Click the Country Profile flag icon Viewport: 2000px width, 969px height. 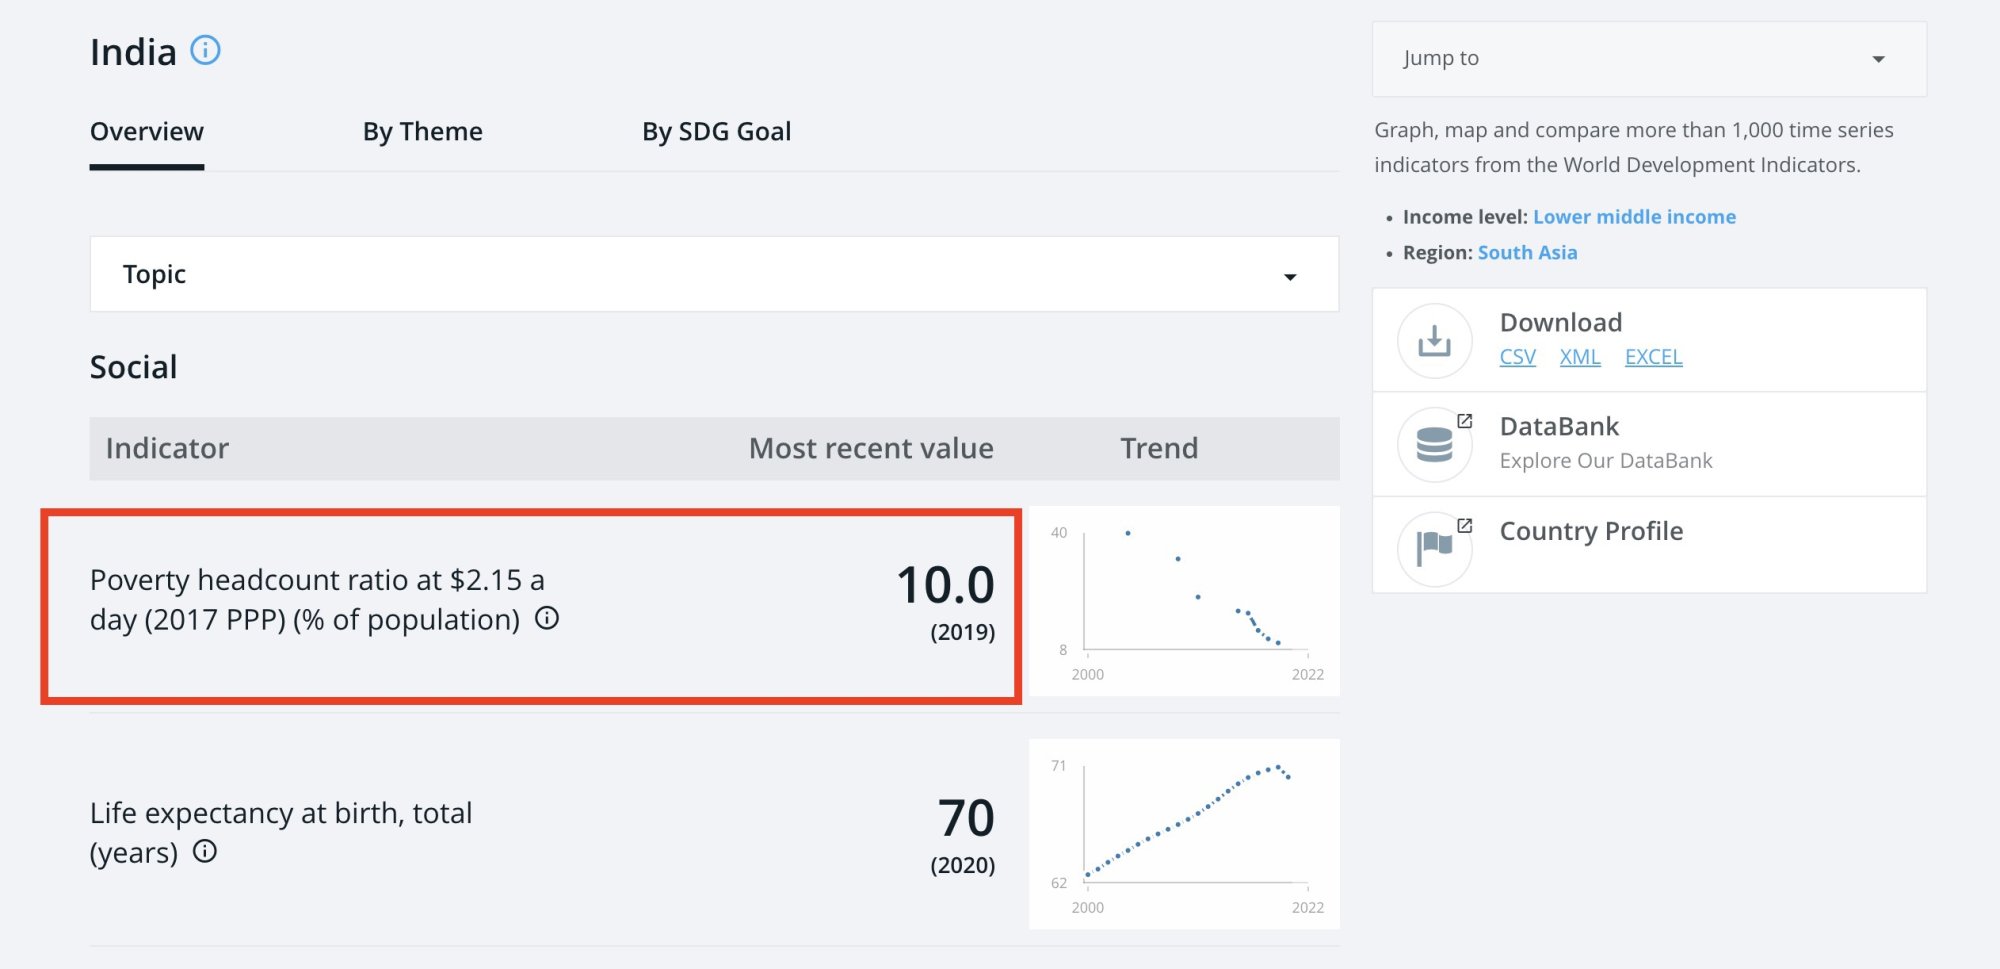tap(1434, 548)
